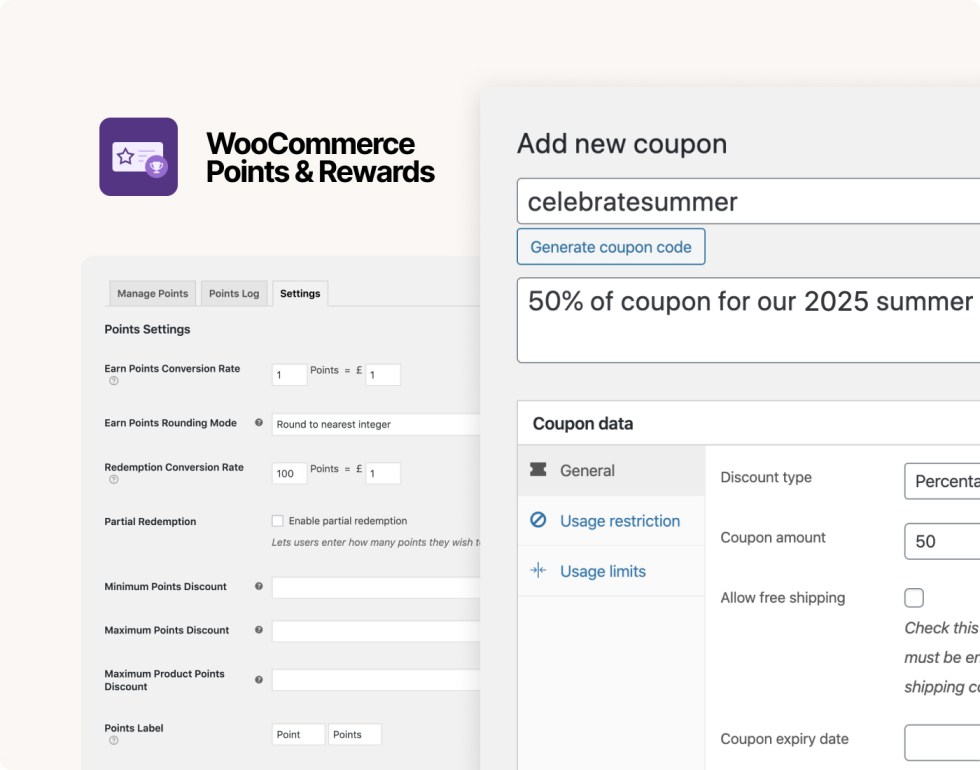This screenshot has height=770, width=980.
Task: Check the Allow free shipping checkbox
Action: (914, 598)
